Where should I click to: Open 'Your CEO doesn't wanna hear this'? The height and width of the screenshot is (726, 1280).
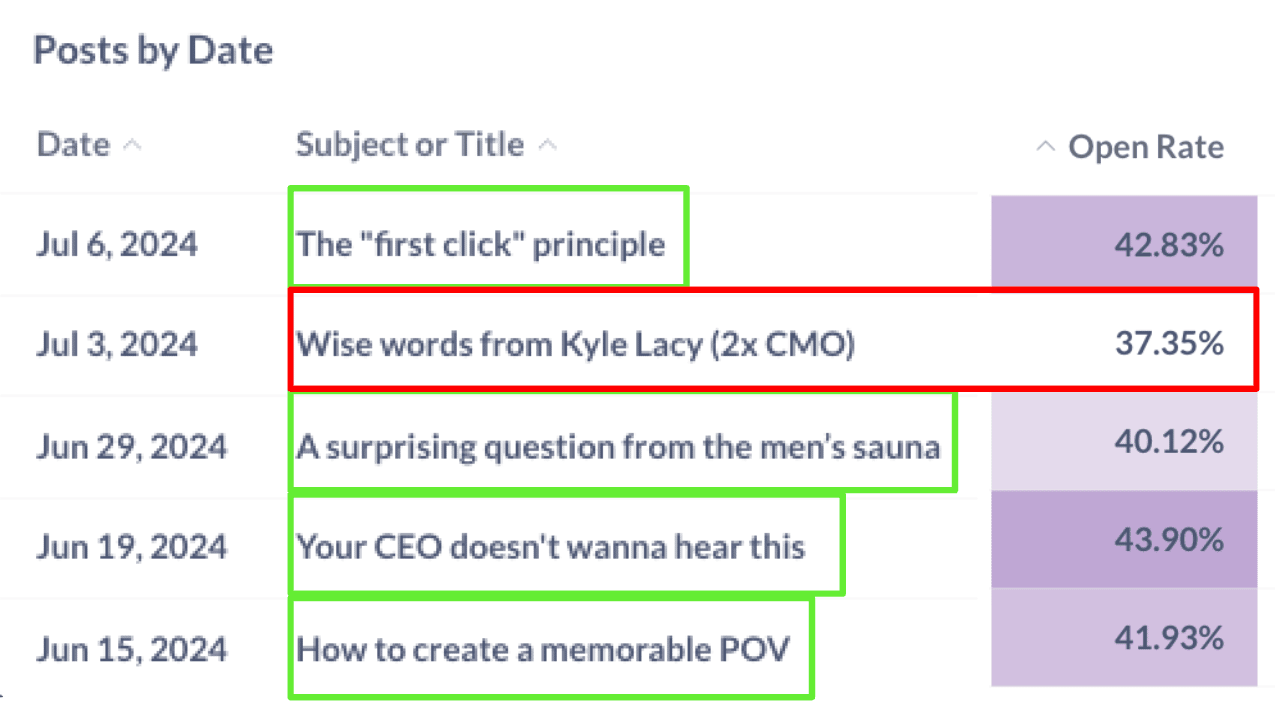(x=551, y=547)
